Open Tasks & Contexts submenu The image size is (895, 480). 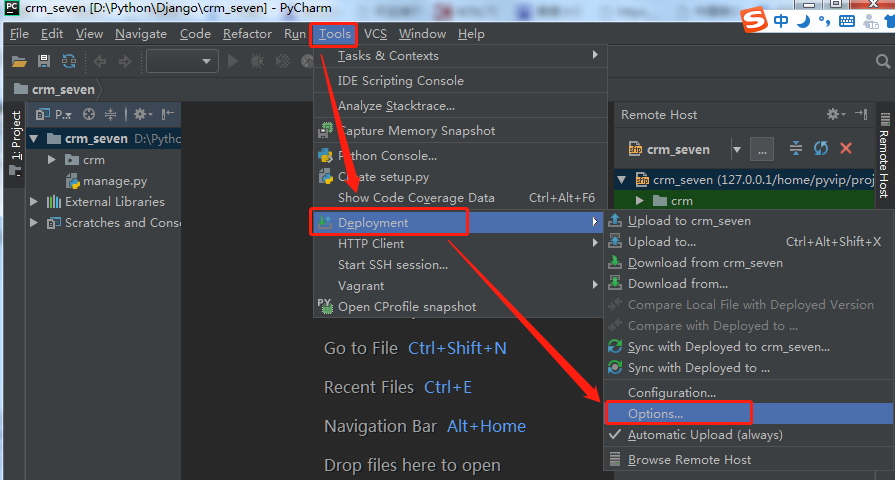[x=459, y=56]
